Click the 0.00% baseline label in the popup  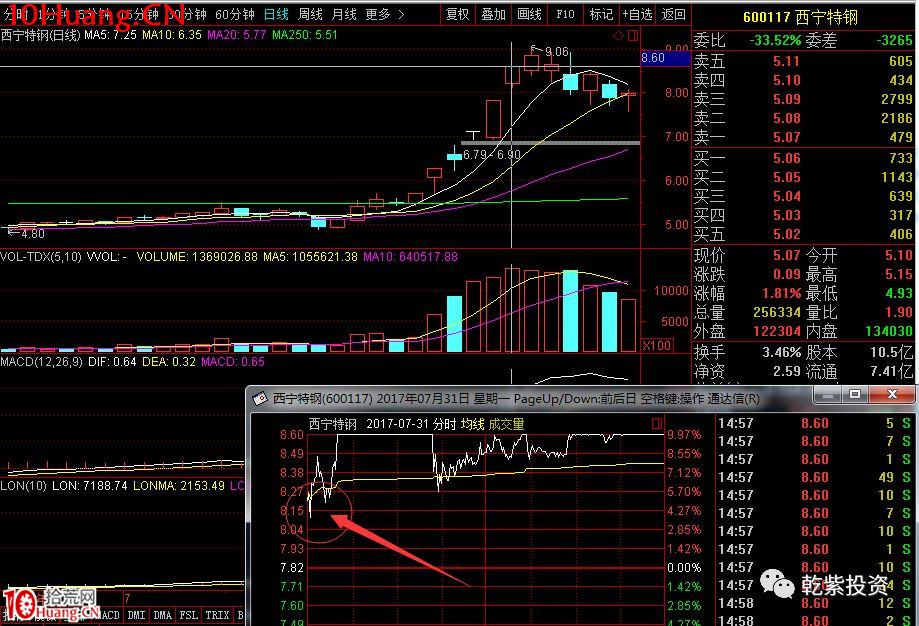684,567
